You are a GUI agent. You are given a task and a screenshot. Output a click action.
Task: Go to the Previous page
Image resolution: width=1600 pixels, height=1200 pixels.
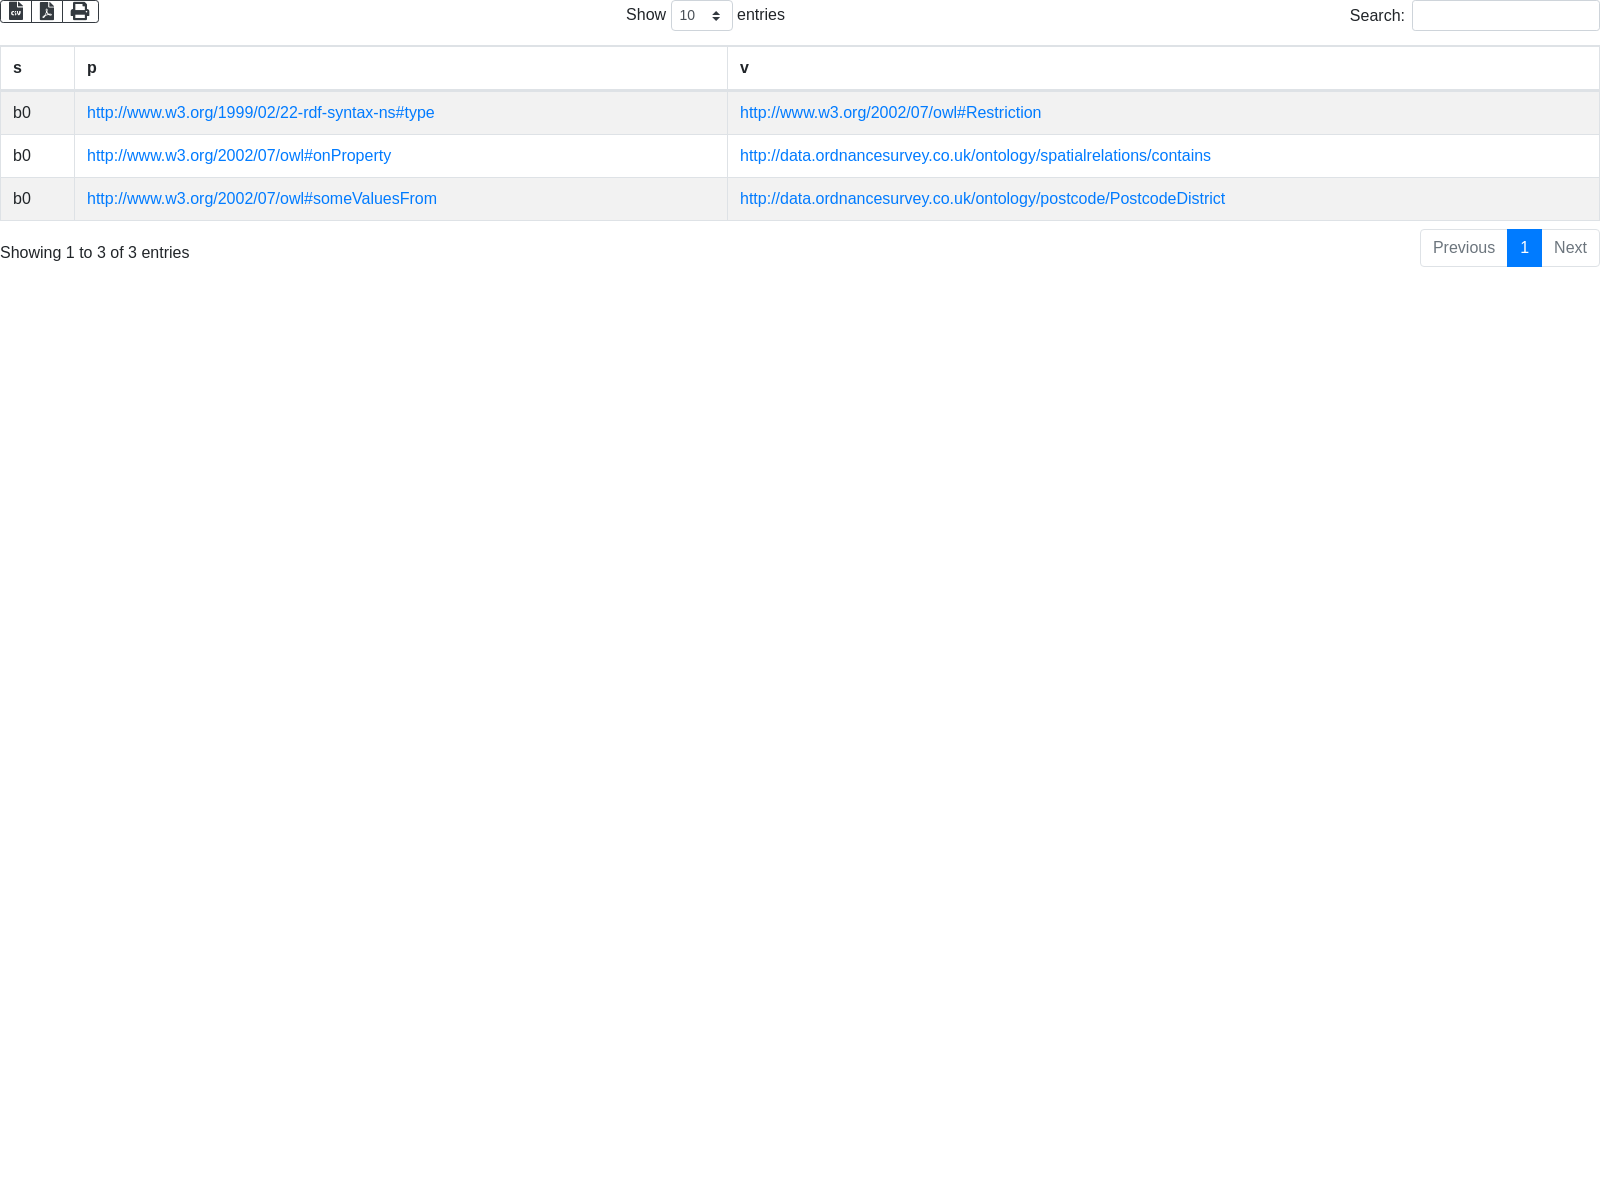[1463, 248]
